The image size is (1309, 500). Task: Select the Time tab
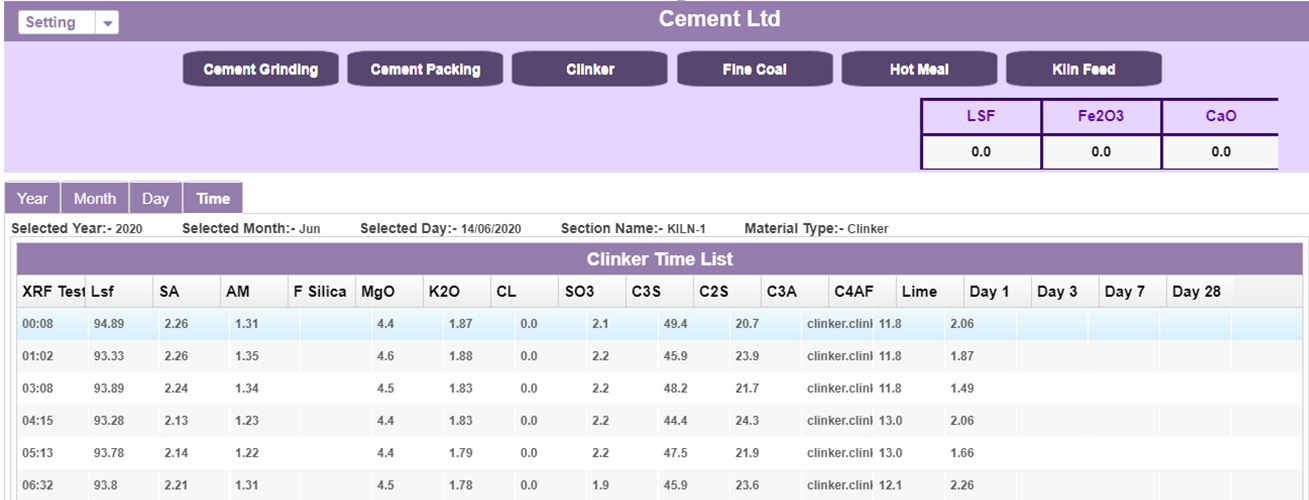212,198
